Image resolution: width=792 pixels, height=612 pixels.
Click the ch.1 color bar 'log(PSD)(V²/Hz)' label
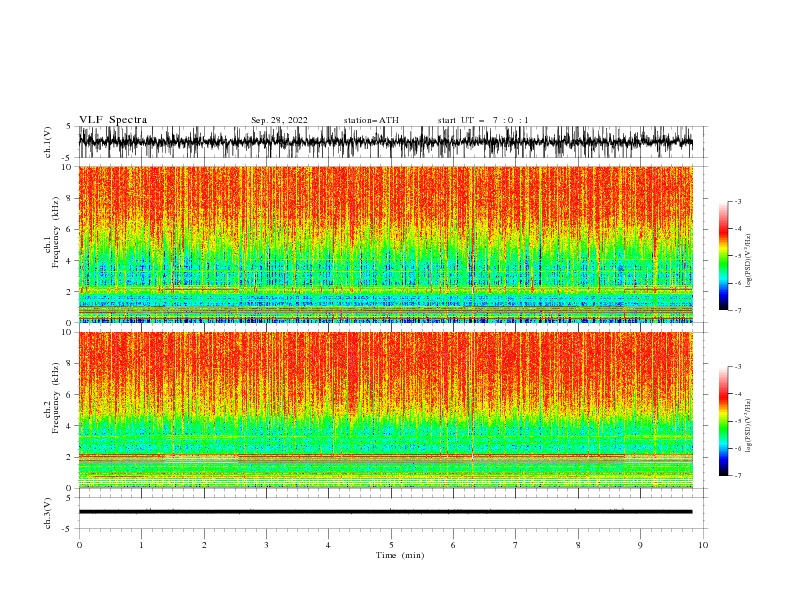[x=749, y=261]
